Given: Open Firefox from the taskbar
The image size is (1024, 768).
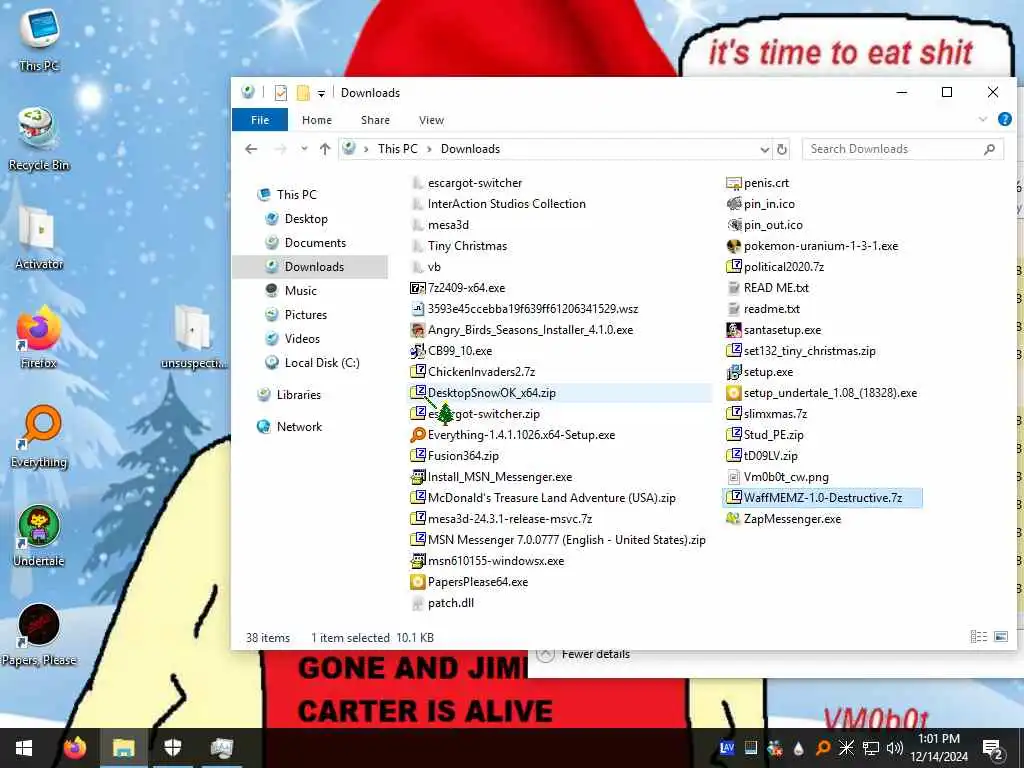Looking at the screenshot, I should [x=74, y=748].
